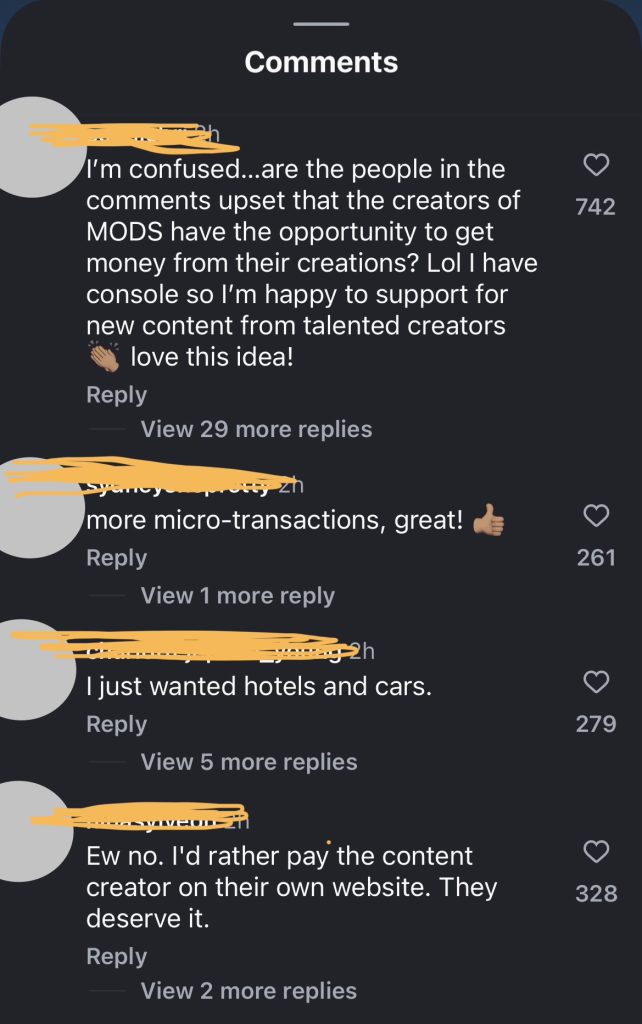Reply to micro-transactions comment
642x1024 pixels.
(x=116, y=558)
